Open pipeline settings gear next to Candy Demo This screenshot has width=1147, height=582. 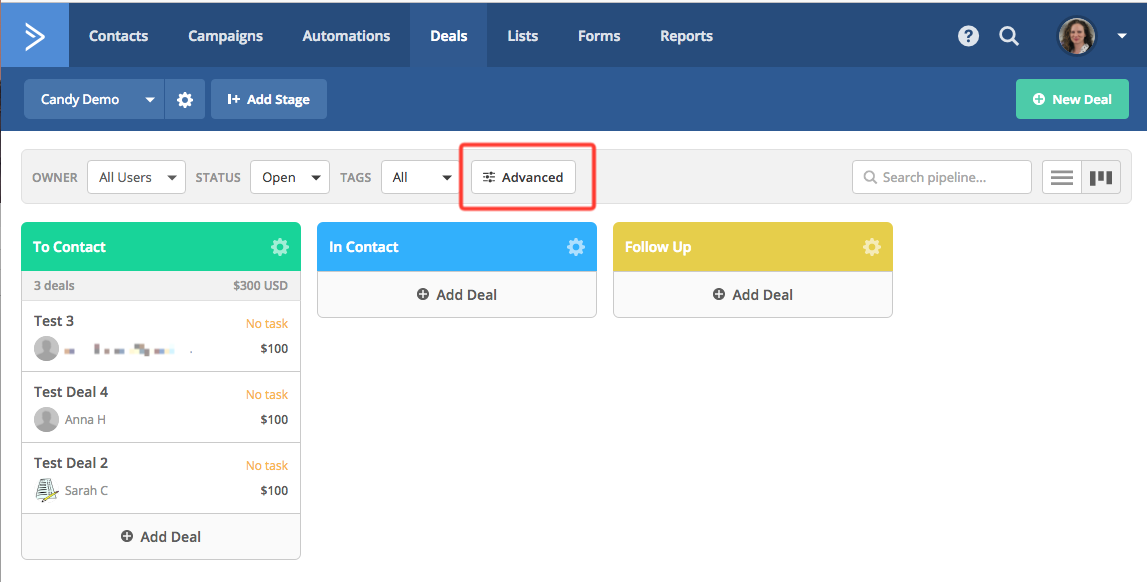click(x=185, y=100)
